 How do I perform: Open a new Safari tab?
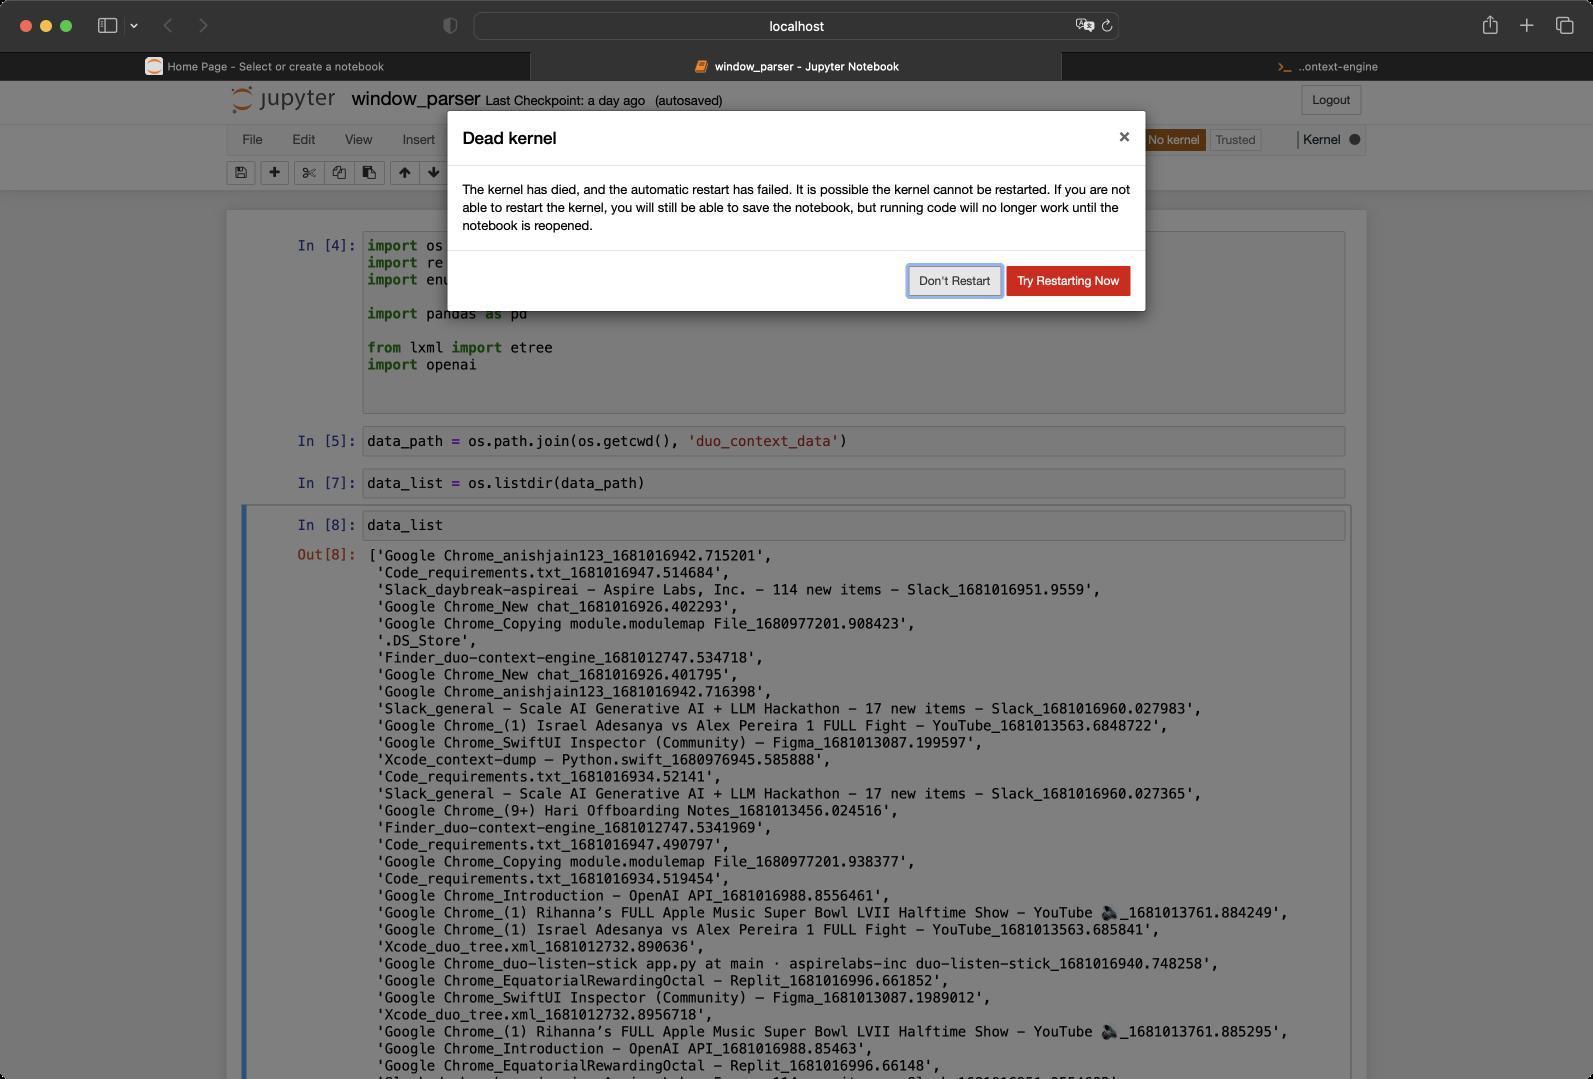1527,26
